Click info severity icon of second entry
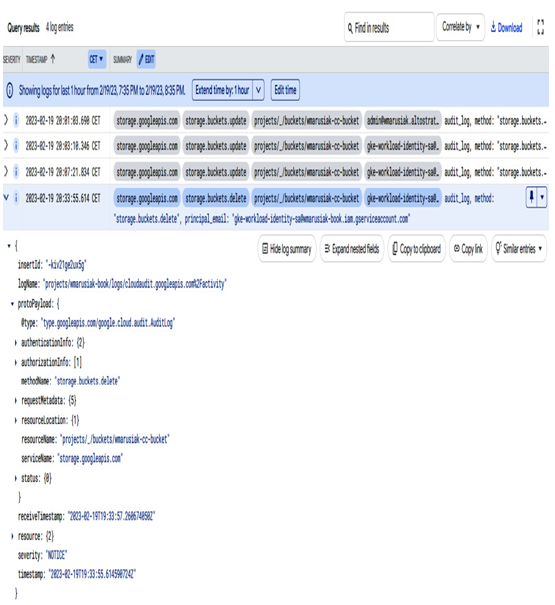The height and width of the screenshot is (605, 555). click(x=16, y=146)
